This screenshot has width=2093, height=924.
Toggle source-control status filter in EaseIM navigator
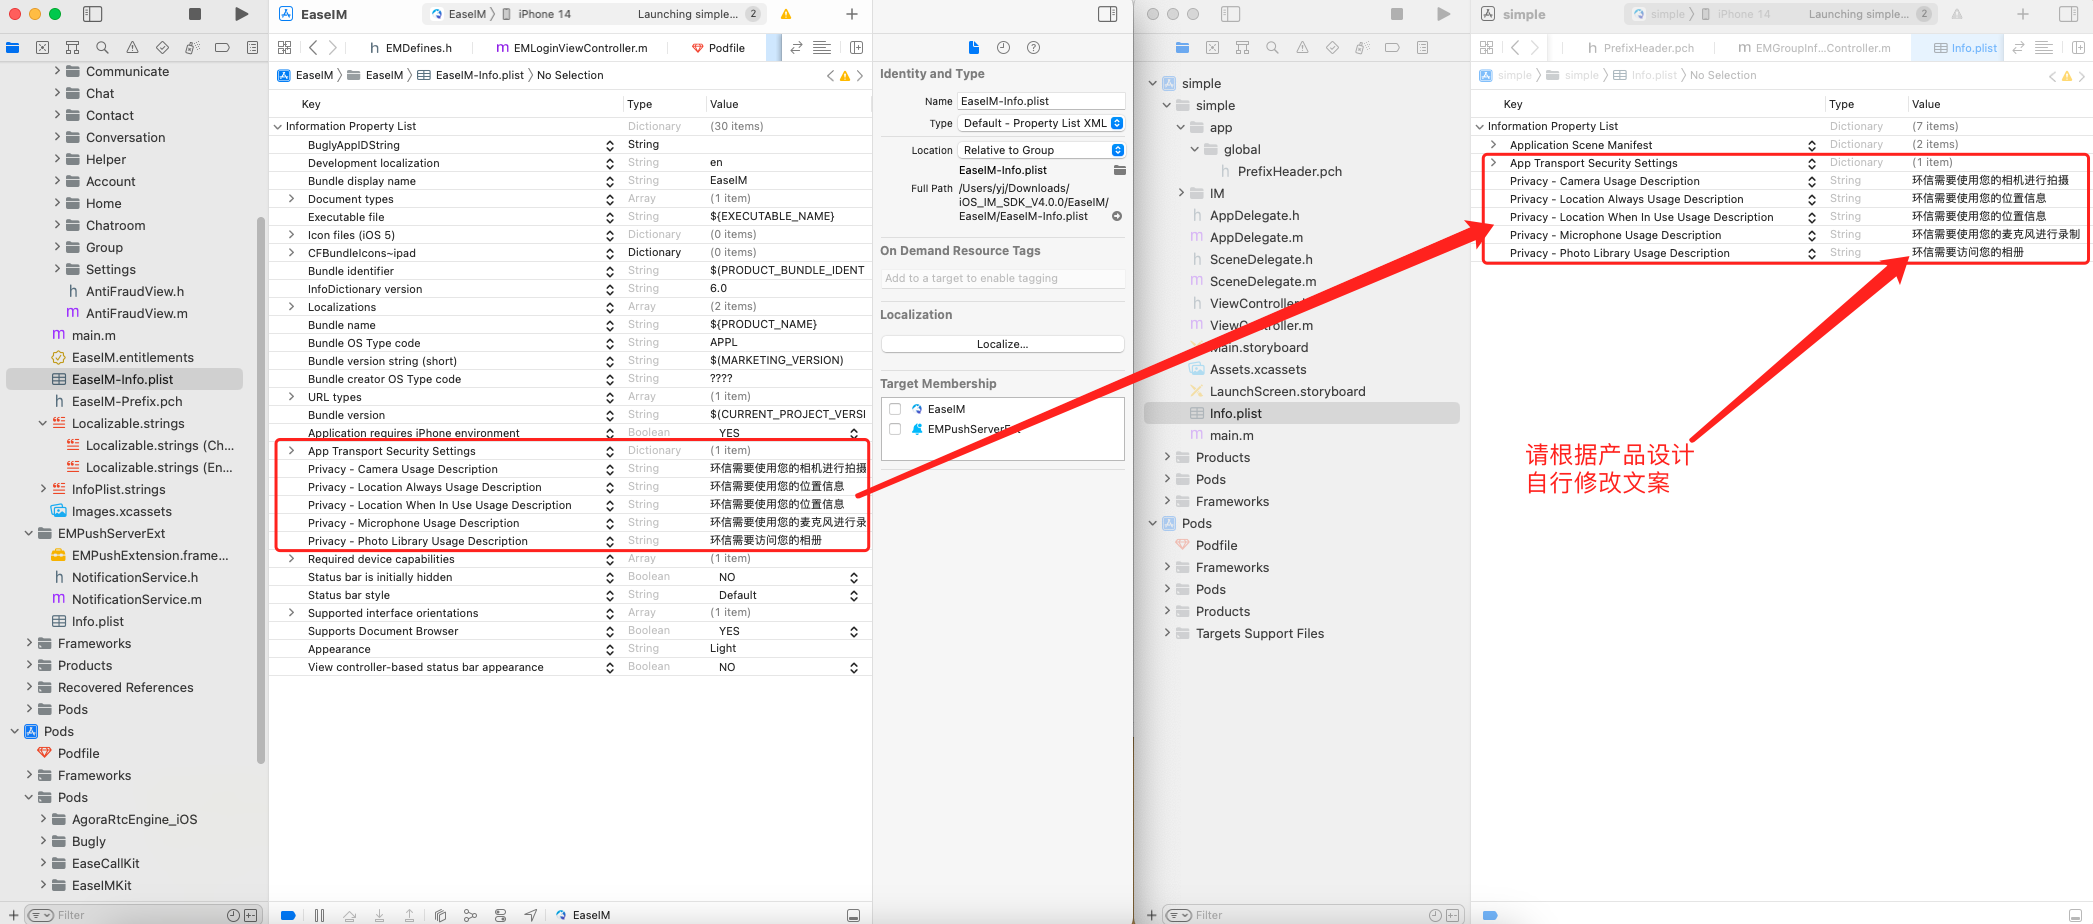(x=250, y=915)
